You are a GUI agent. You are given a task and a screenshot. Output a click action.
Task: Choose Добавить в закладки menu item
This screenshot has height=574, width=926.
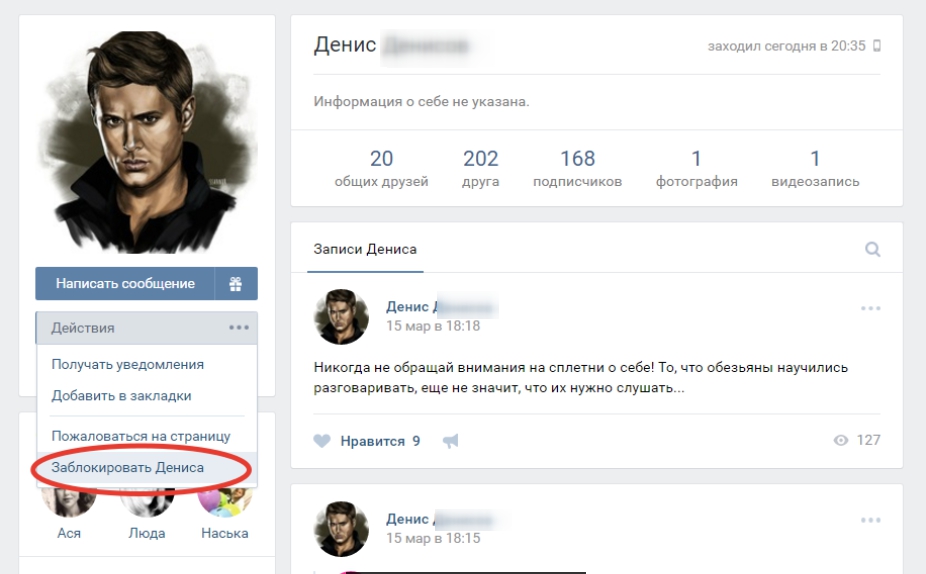[x=121, y=396]
